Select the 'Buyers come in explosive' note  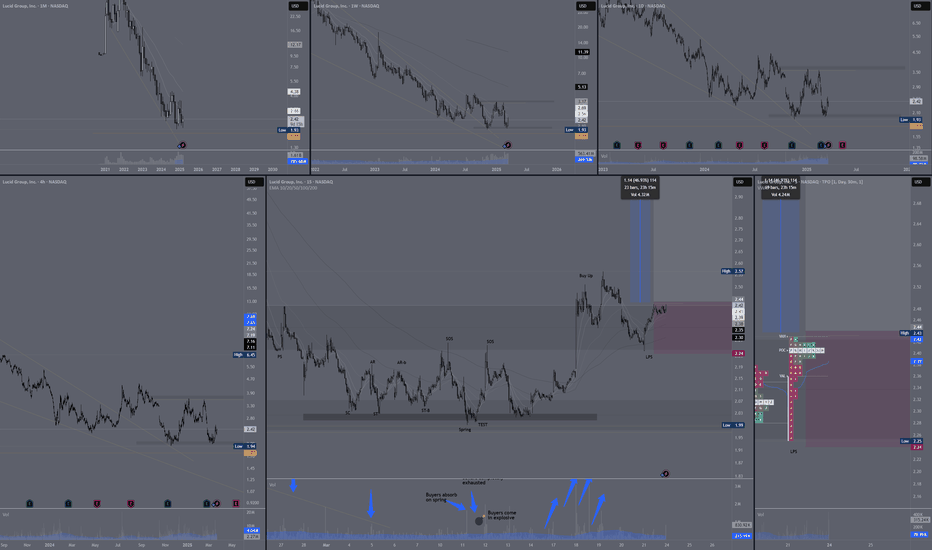point(502,515)
